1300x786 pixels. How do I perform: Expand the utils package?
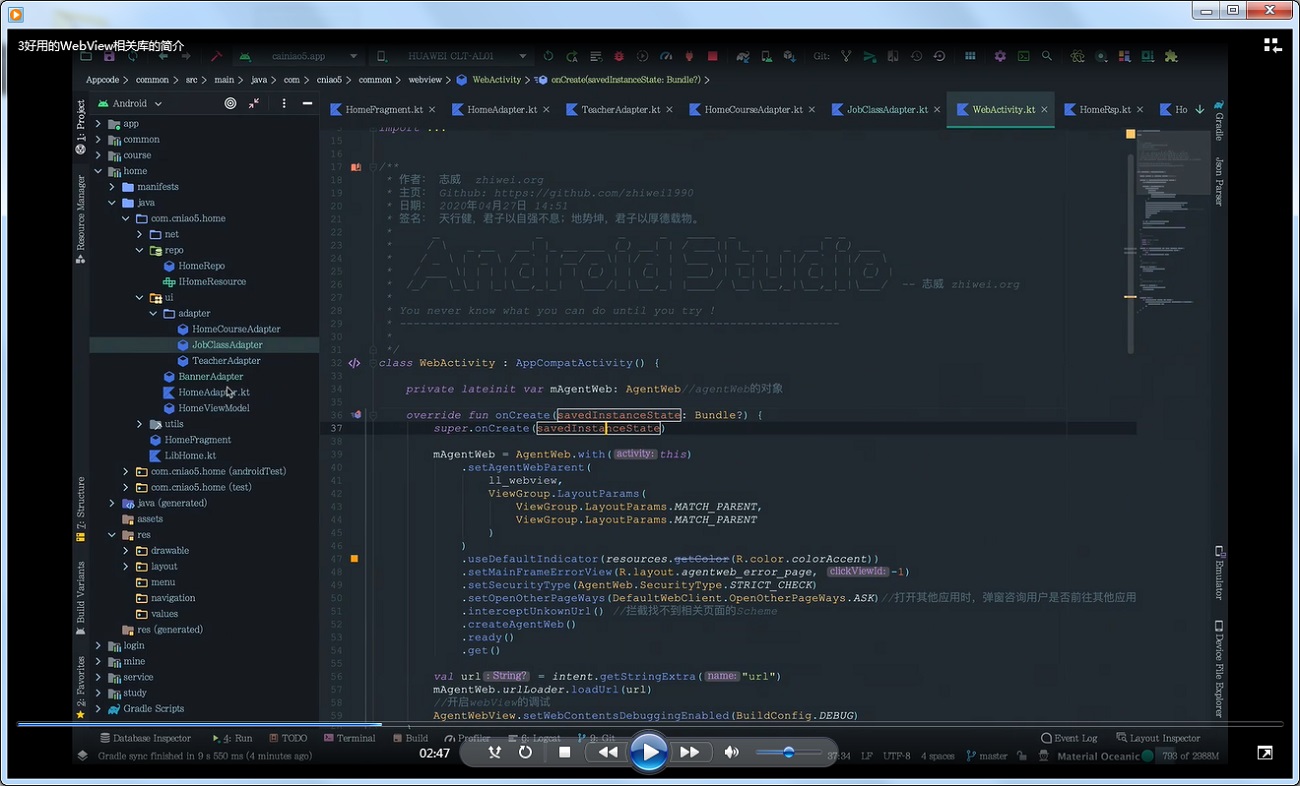click(140, 424)
